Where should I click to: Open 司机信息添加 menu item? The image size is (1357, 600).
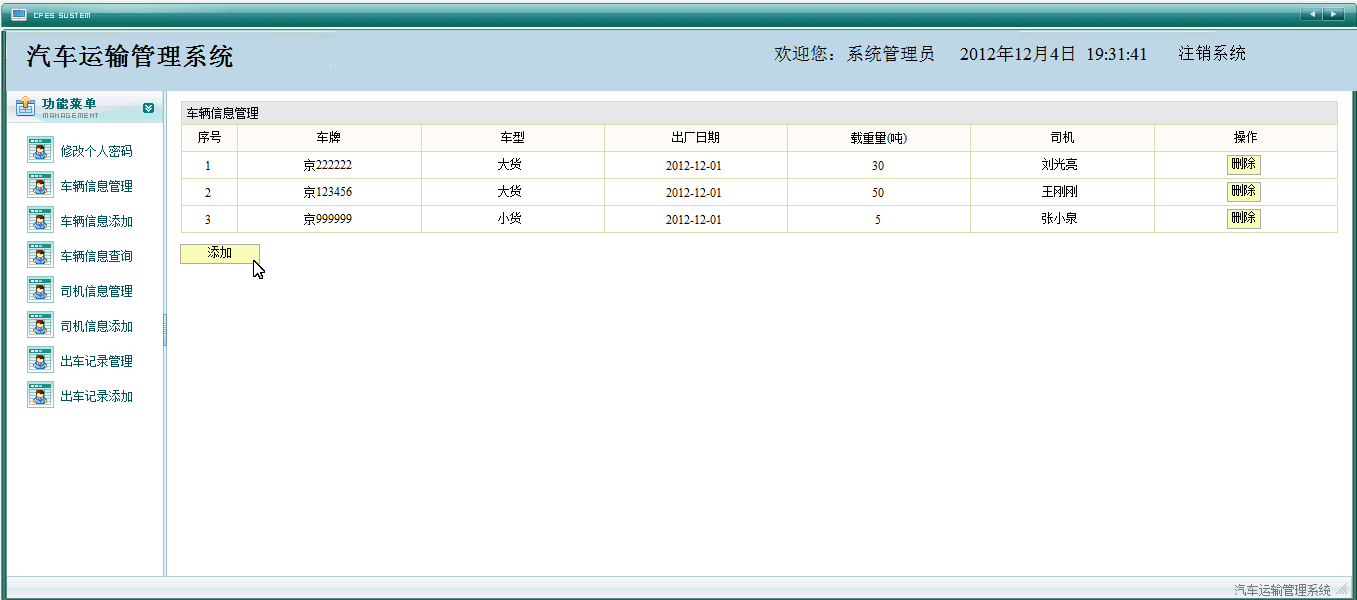(96, 326)
